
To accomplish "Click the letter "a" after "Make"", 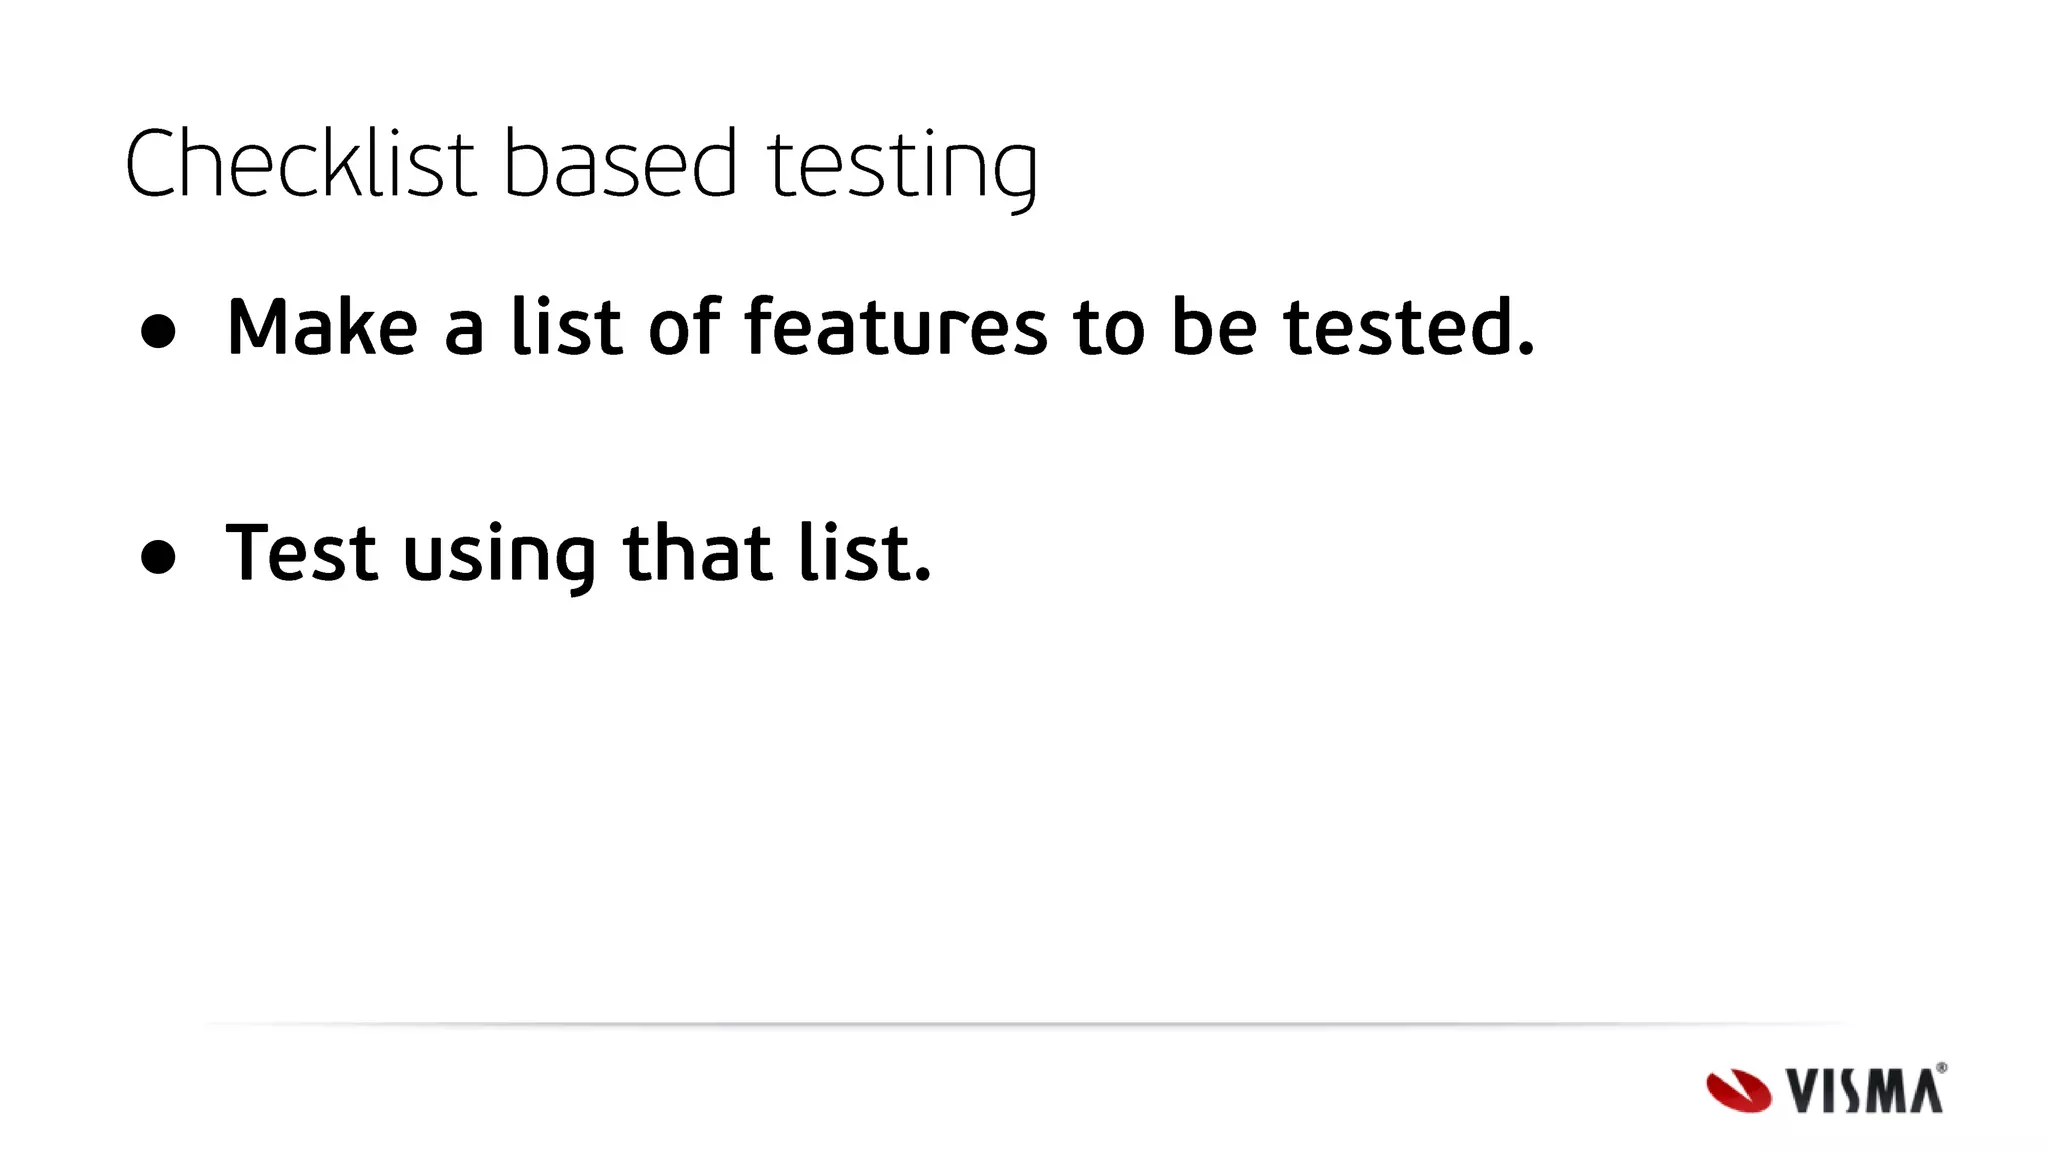I will coord(464,331).
